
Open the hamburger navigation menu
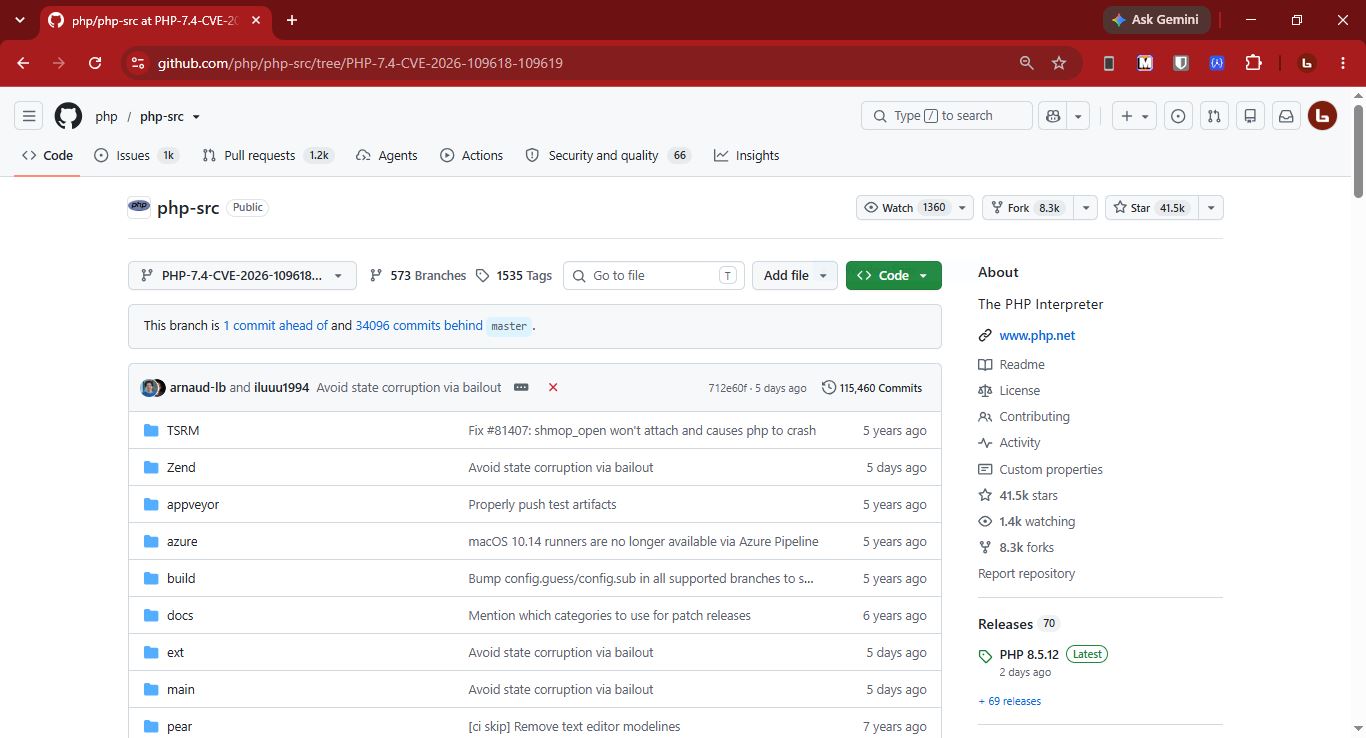click(x=29, y=116)
